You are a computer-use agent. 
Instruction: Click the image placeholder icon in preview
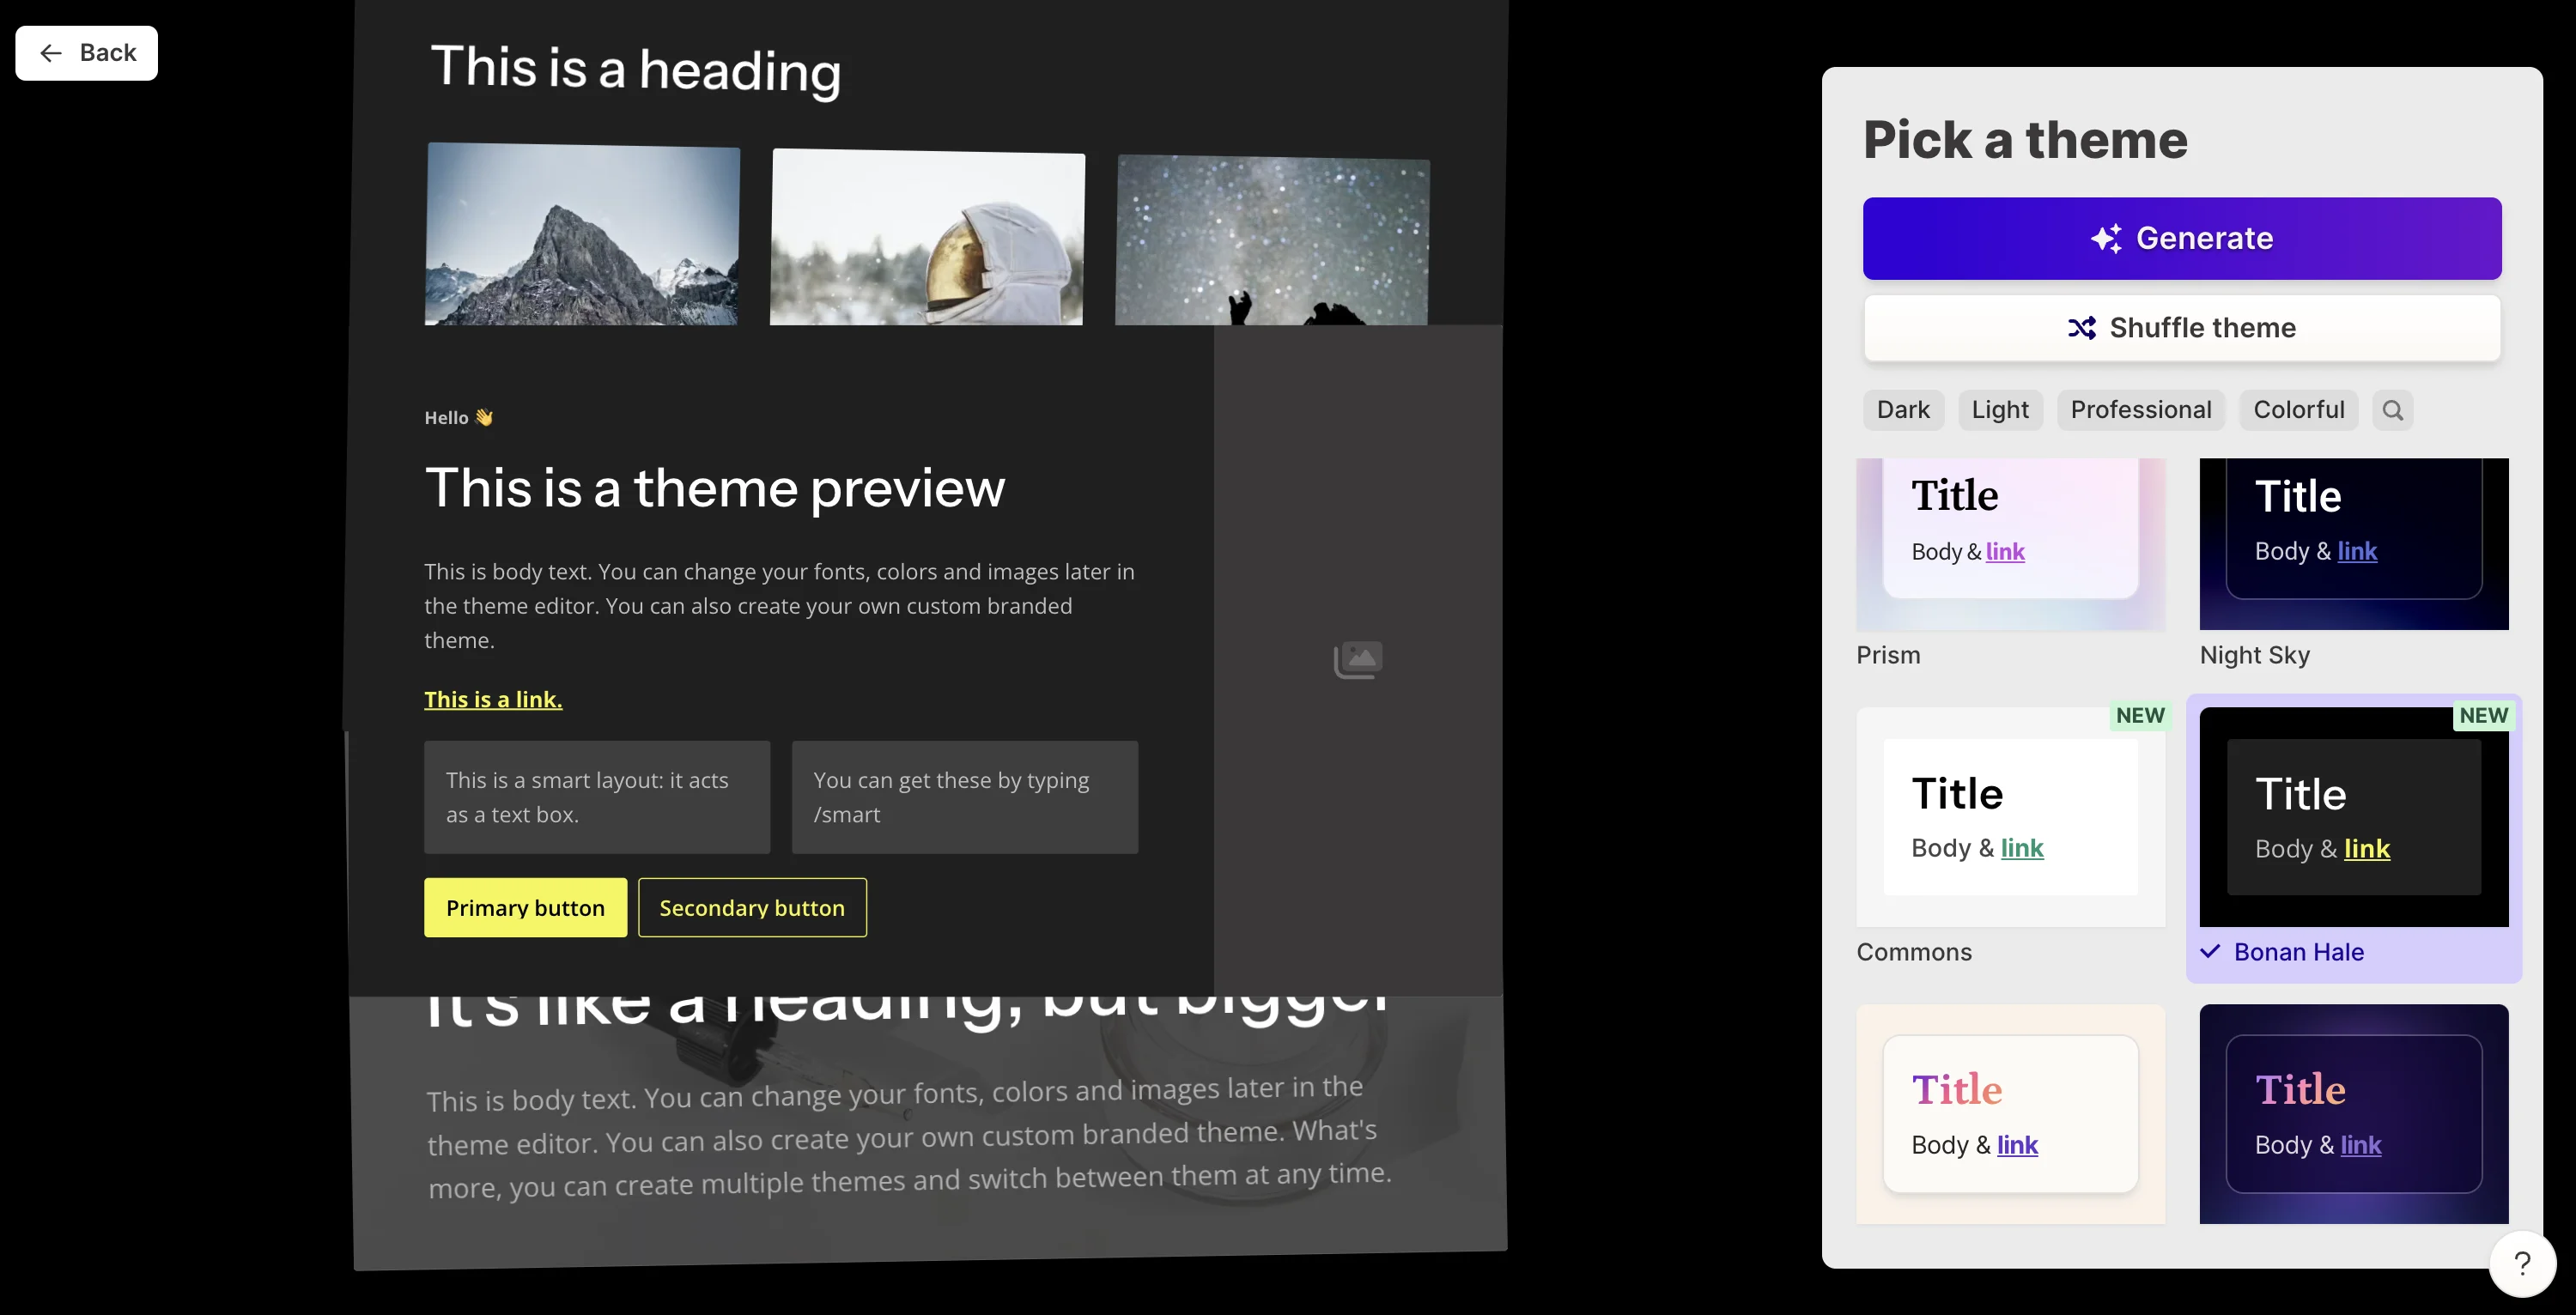click(x=1357, y=660)
